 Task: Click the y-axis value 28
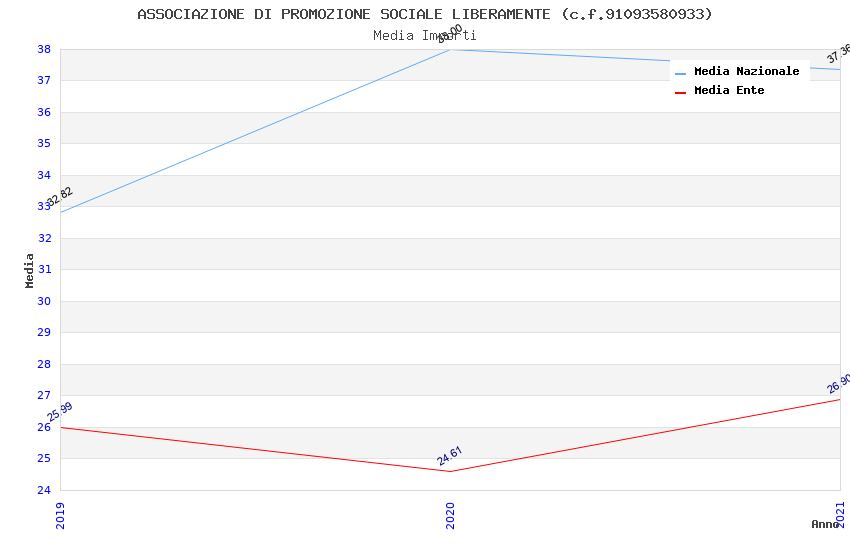point(44,364)
